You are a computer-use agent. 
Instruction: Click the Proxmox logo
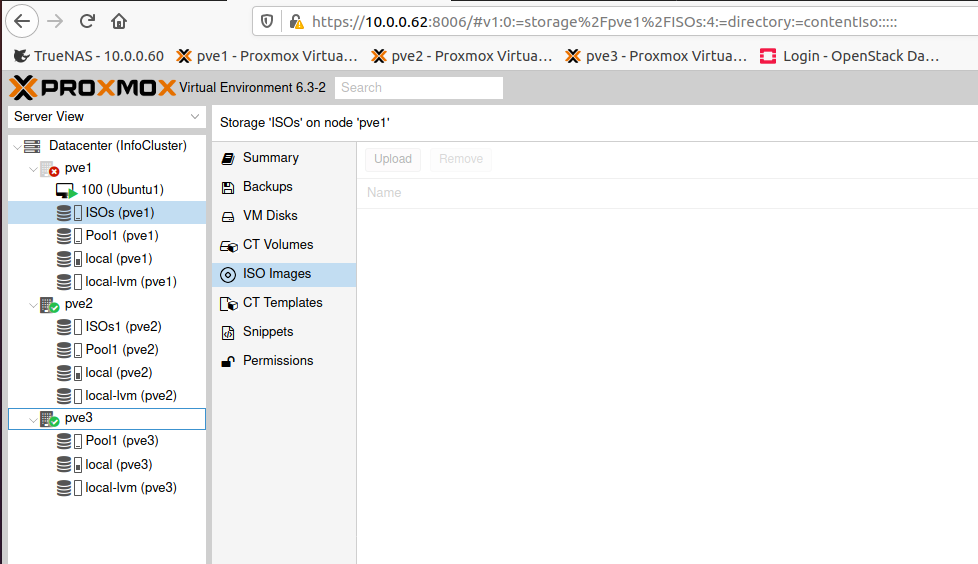tap(93, 87)
